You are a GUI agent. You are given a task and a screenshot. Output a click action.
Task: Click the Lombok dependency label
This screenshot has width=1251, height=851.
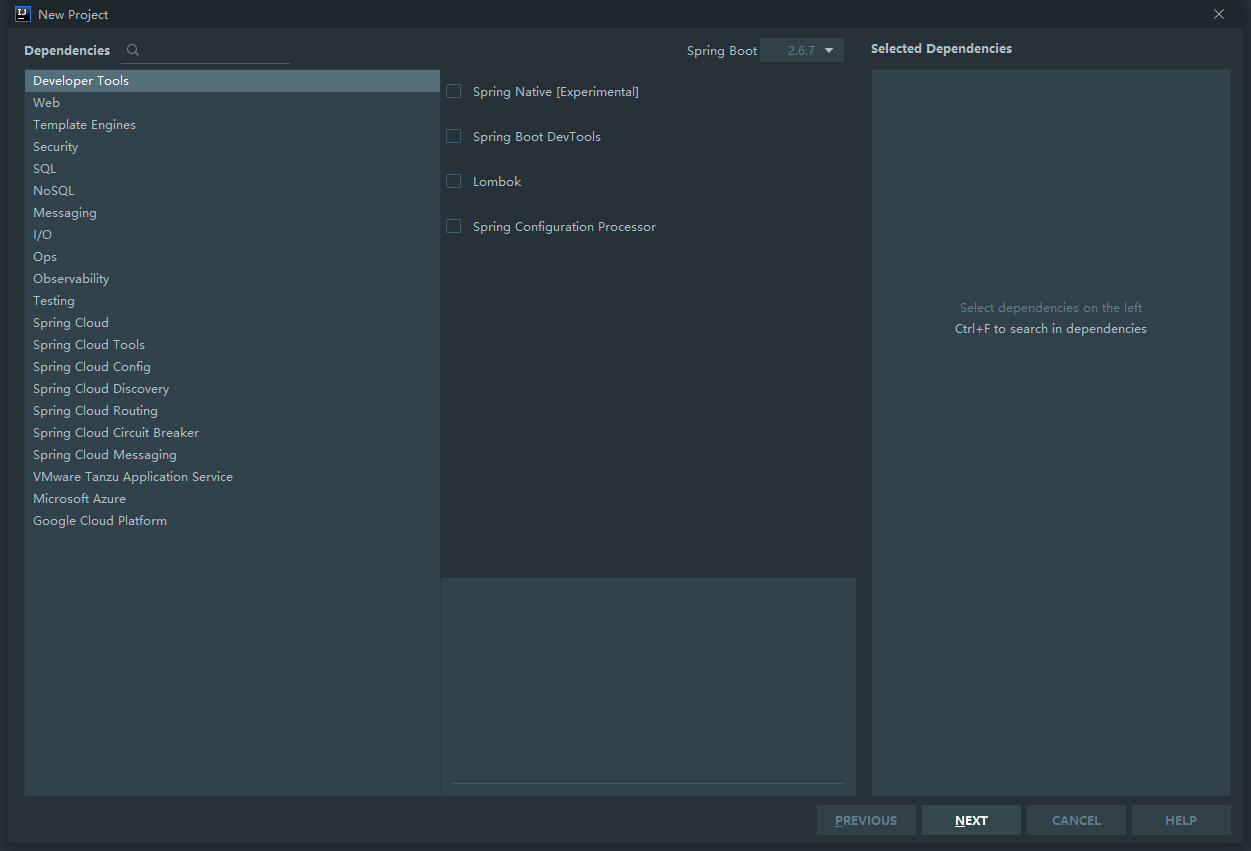click(x=497, y=181)
